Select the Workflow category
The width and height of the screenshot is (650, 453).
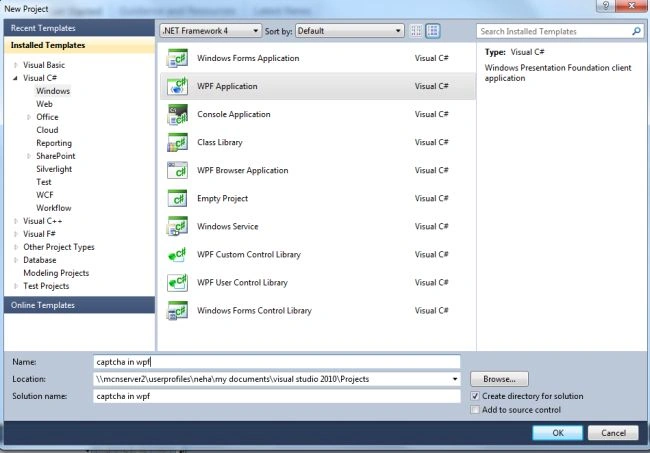53,208
